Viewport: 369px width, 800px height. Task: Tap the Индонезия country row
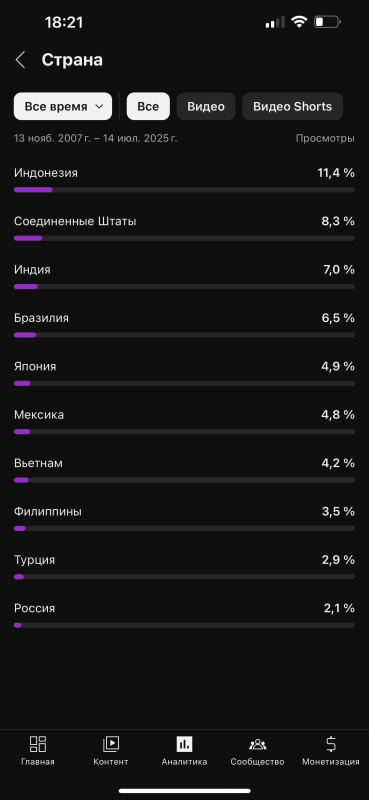click(184, 180)
